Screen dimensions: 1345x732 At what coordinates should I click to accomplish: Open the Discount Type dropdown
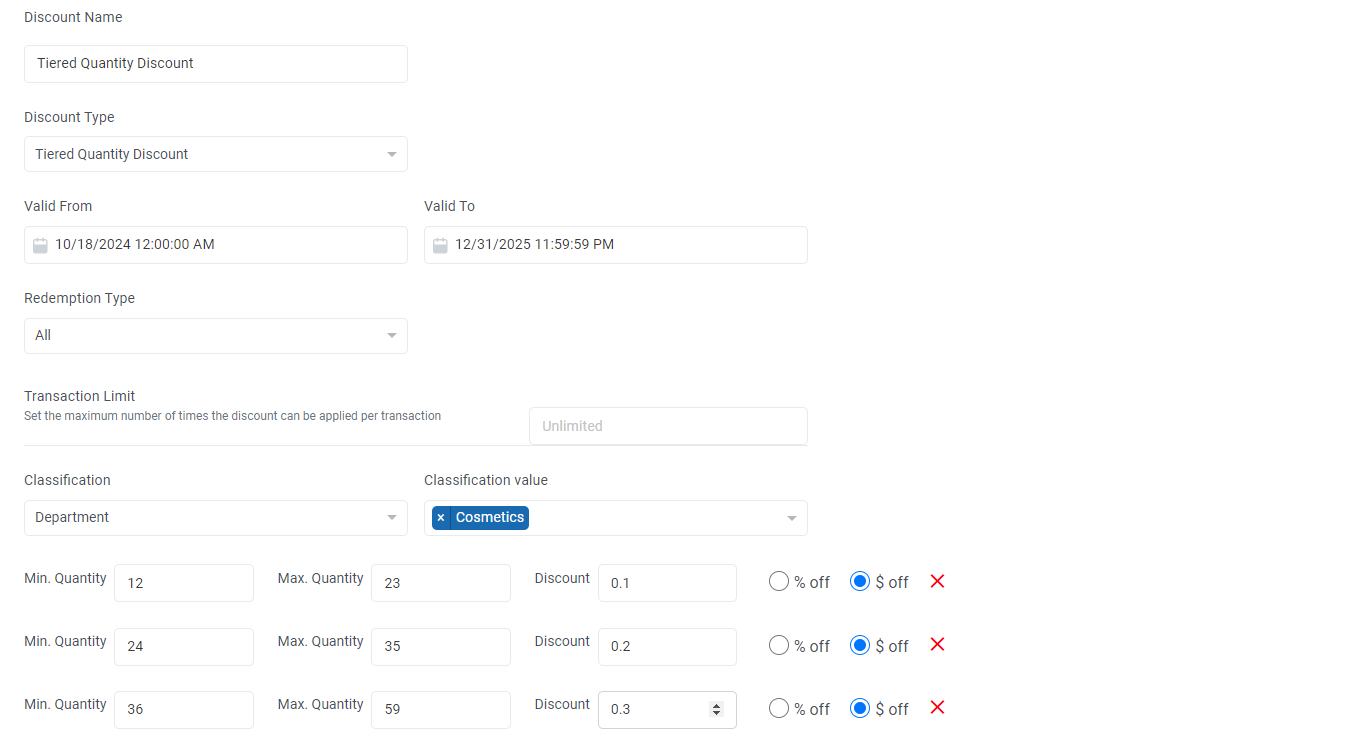click(215, 154)
